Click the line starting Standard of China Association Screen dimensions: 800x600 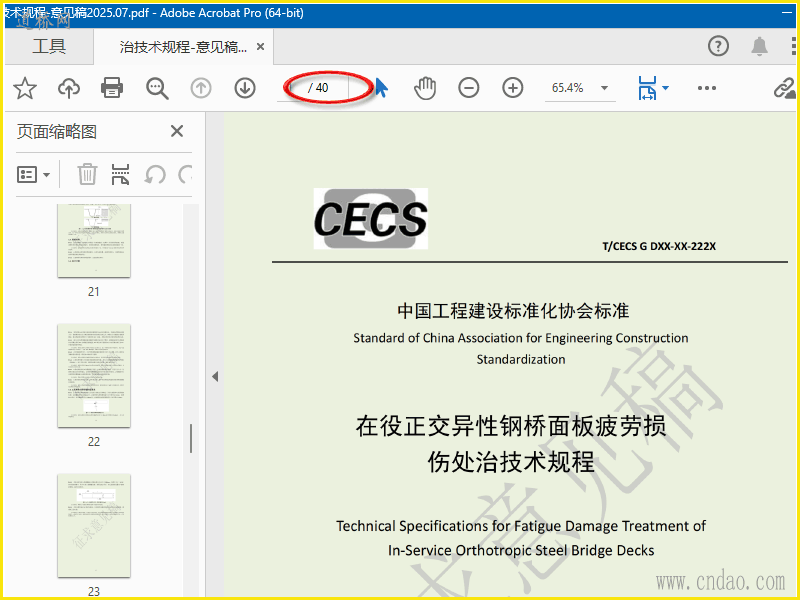520,338
